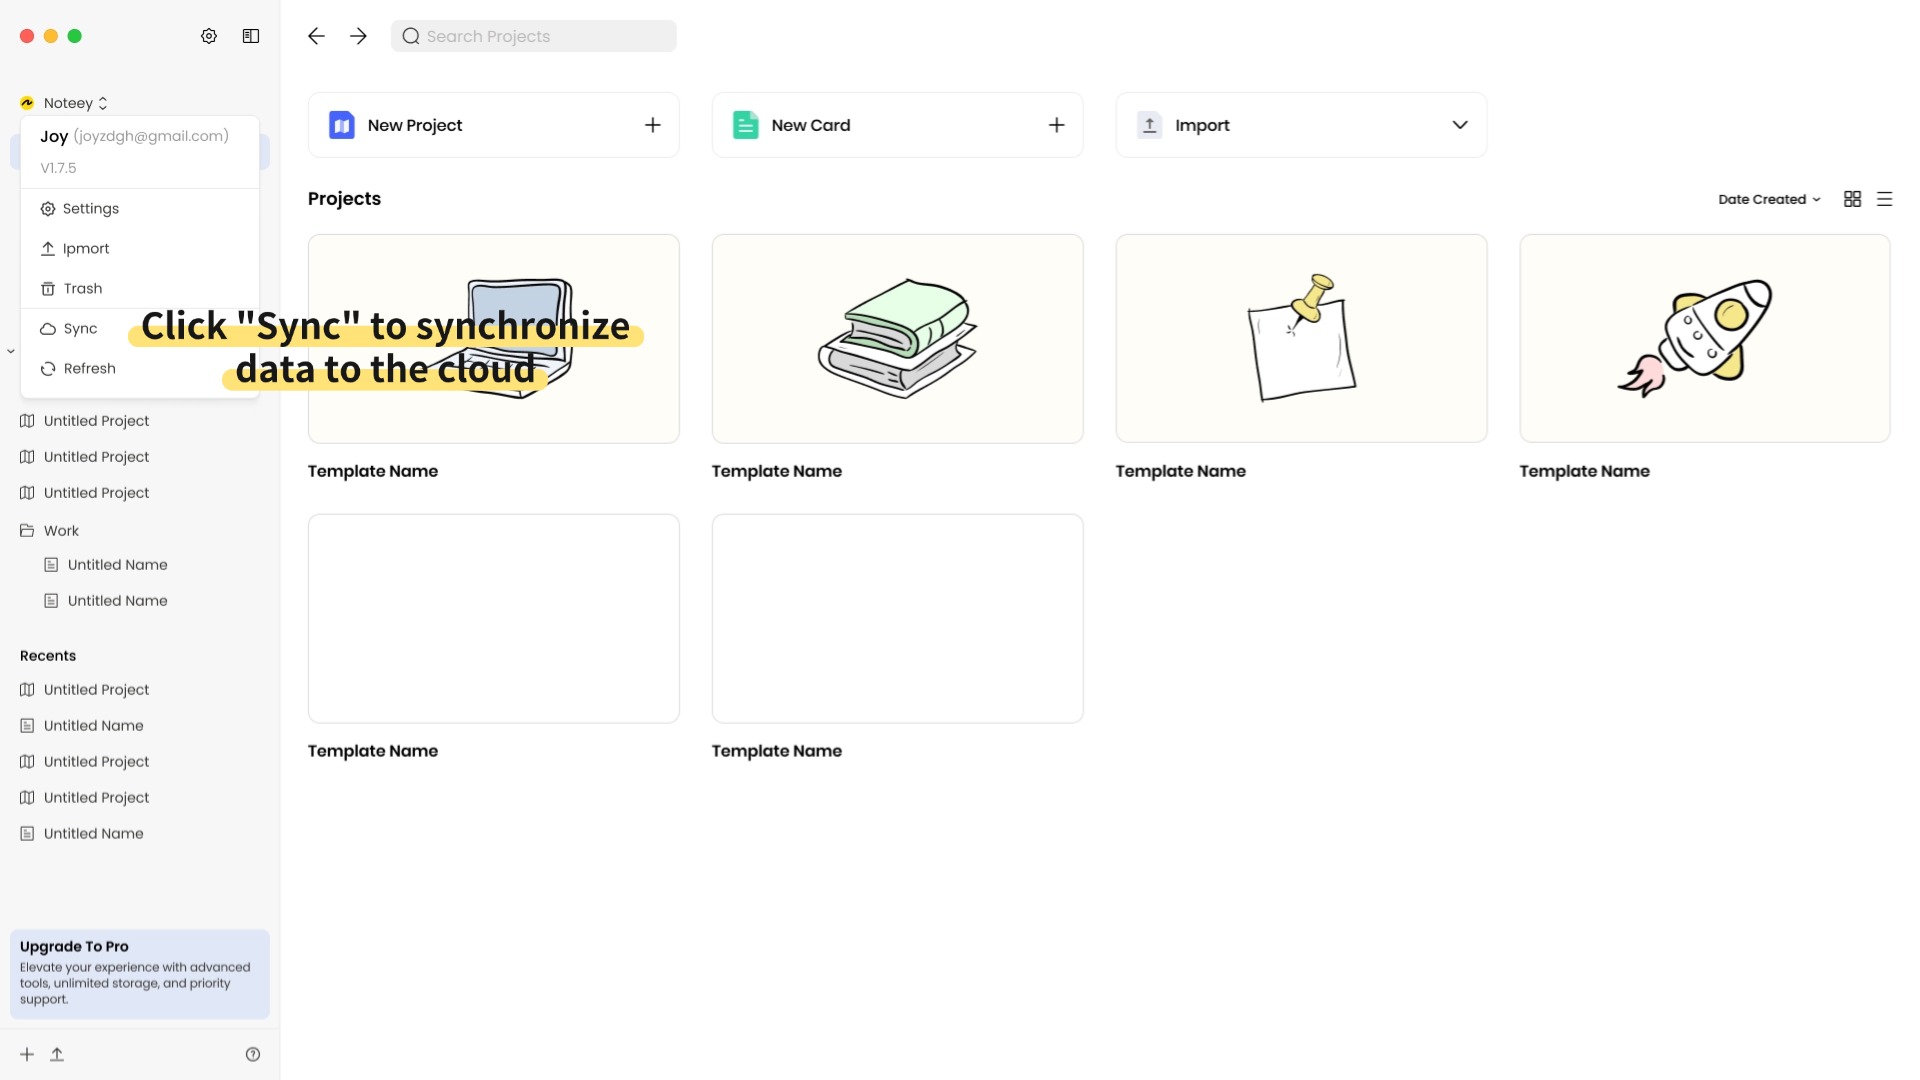The width and height of the screenshot is (1920, 1080).
Task: Go back with the left arrow
Action: [x=316, y=36]
